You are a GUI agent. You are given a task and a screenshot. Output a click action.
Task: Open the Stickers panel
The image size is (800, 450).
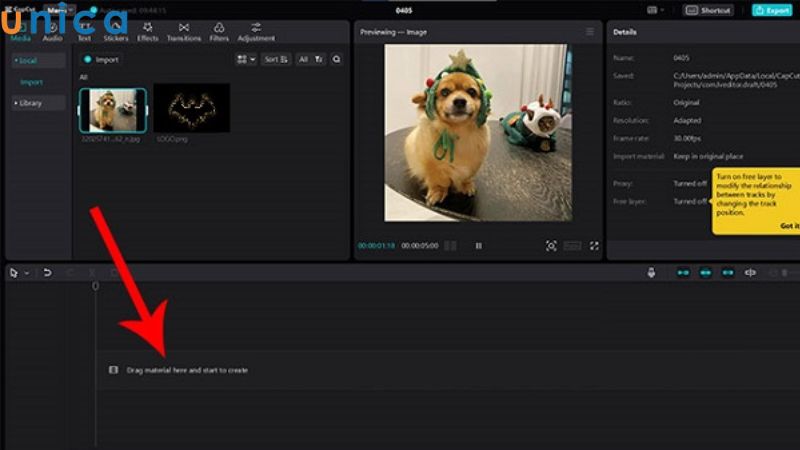pyautogui.click(x=117, y=31)
